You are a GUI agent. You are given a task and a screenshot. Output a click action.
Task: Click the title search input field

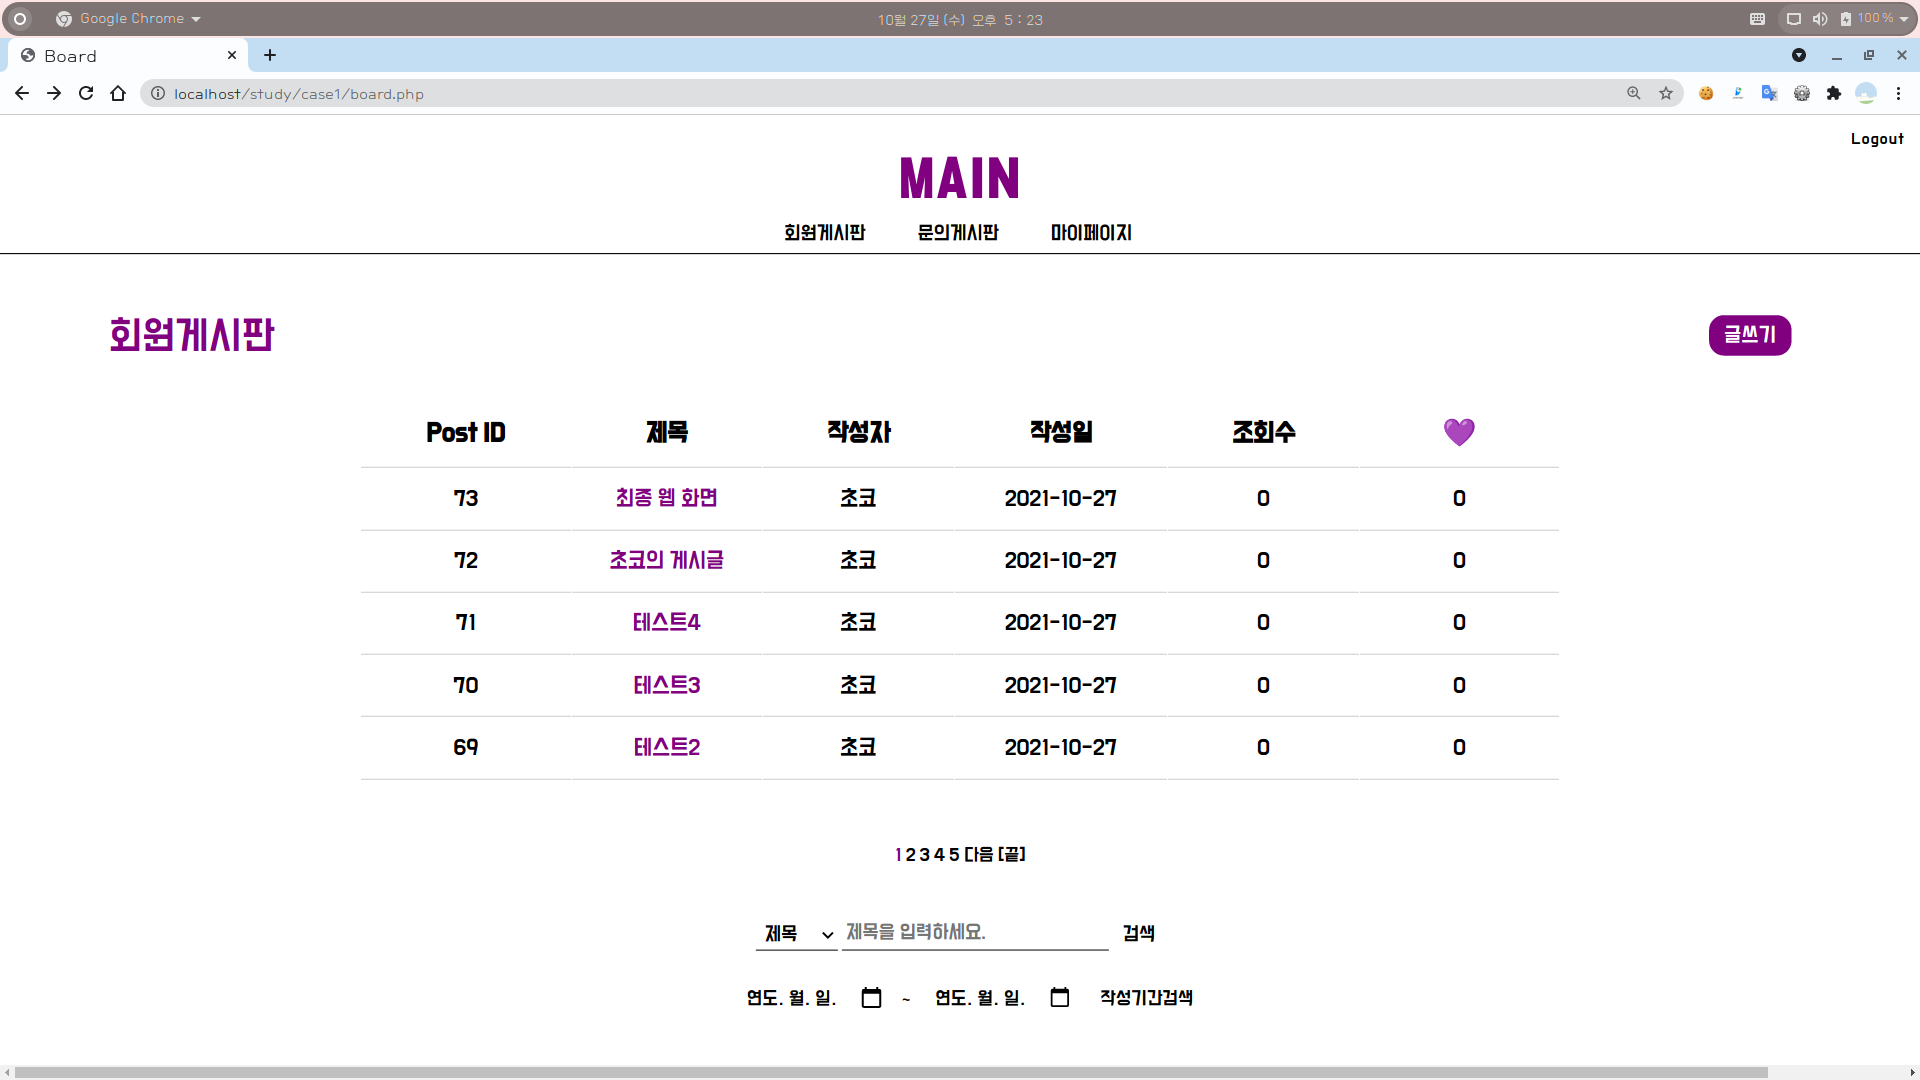coord(975,932)
